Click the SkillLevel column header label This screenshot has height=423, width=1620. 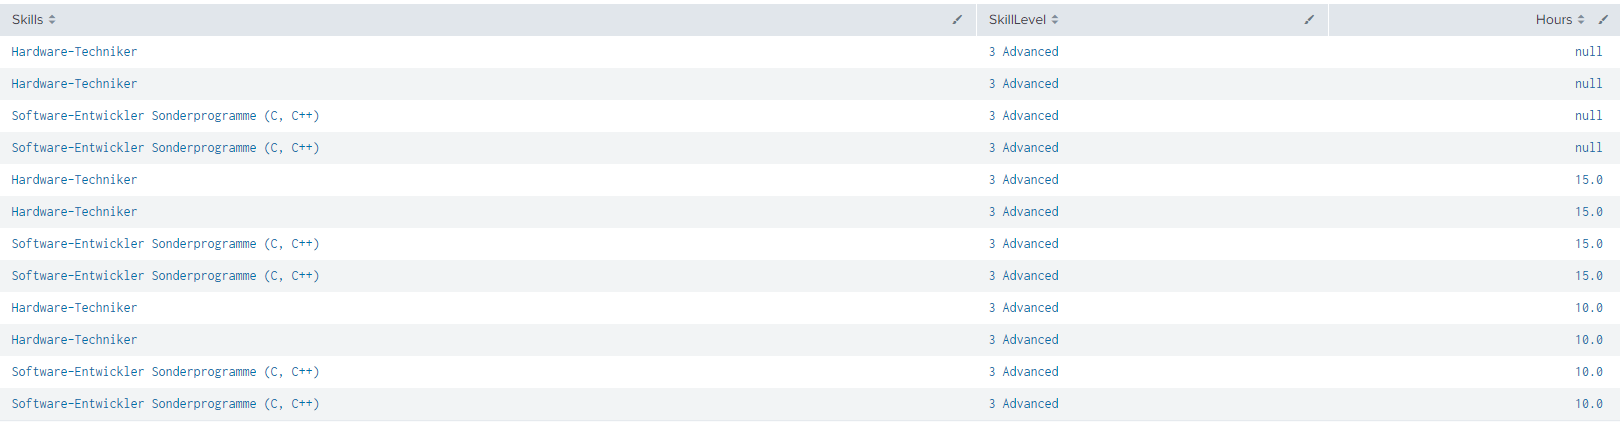click(1017, 20)
